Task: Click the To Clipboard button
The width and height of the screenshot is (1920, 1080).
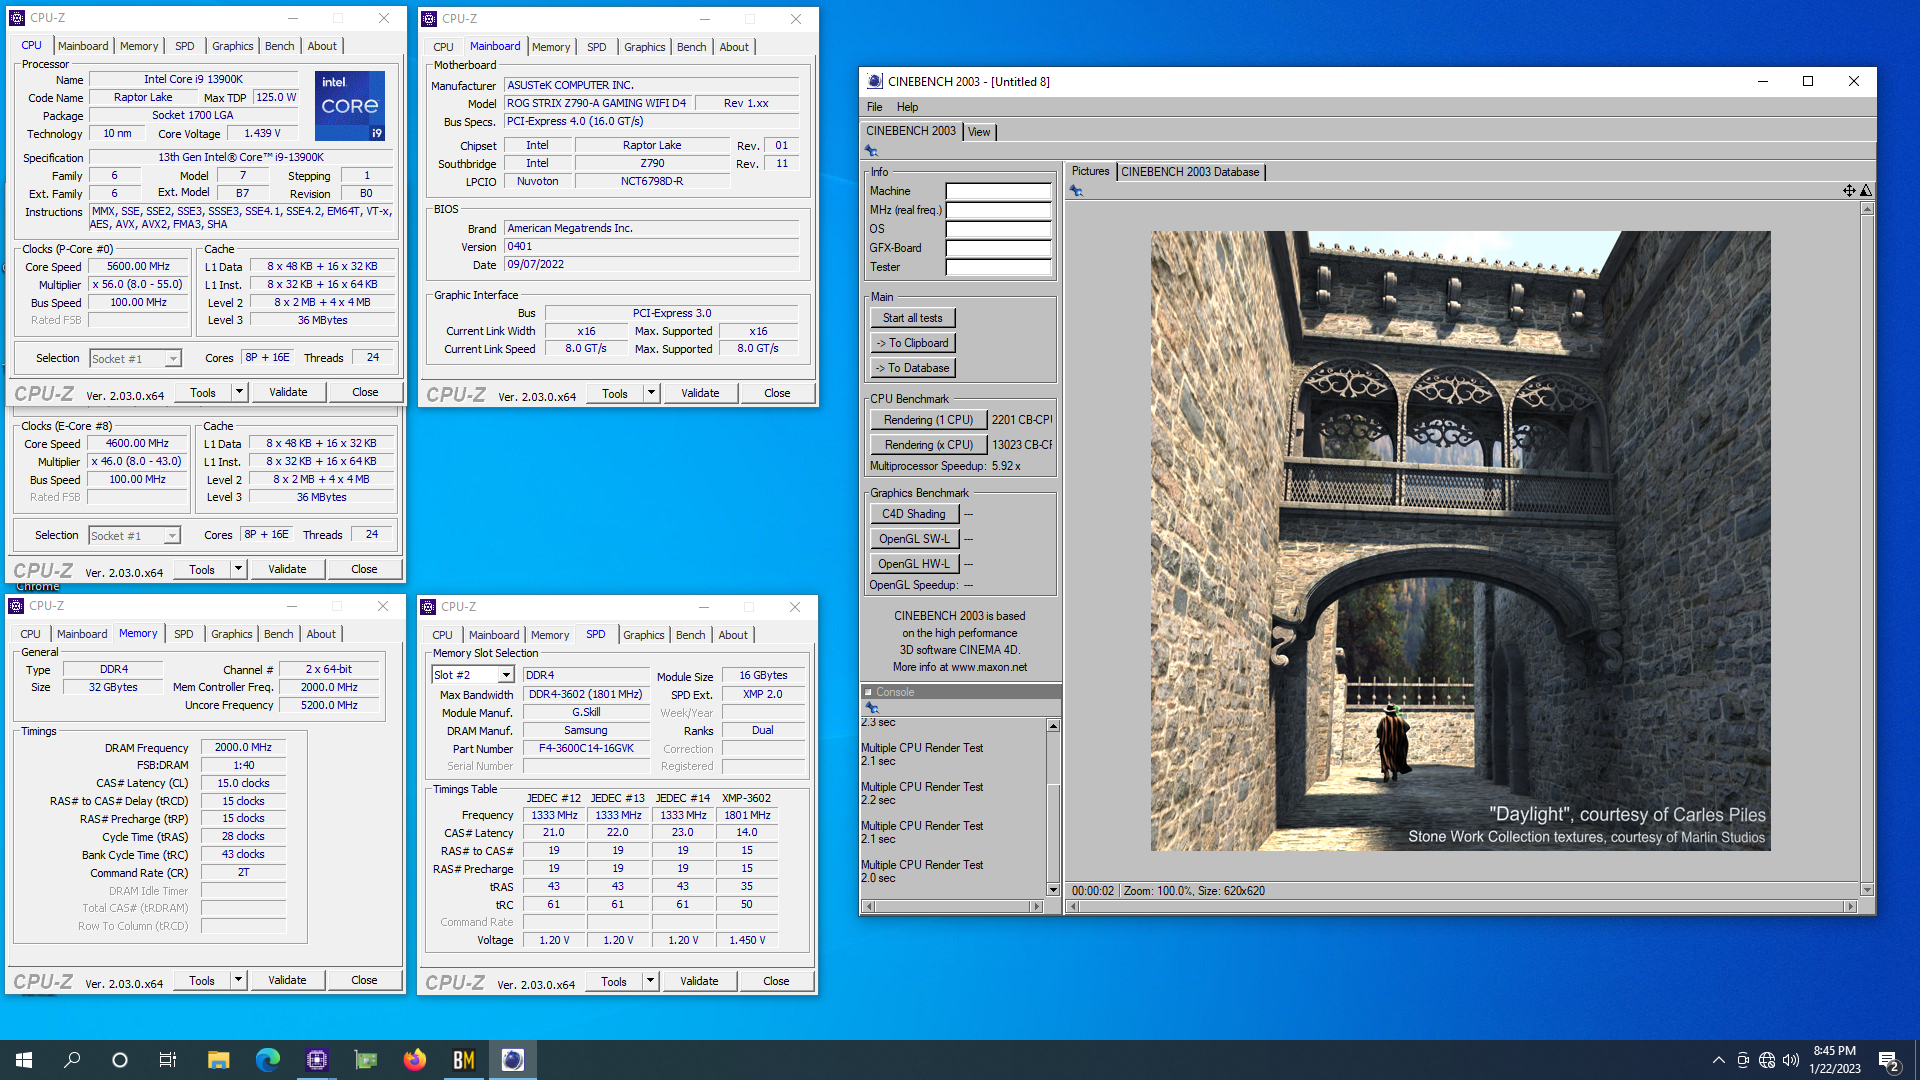Action: pyautogui.click(x=913, y=343)
